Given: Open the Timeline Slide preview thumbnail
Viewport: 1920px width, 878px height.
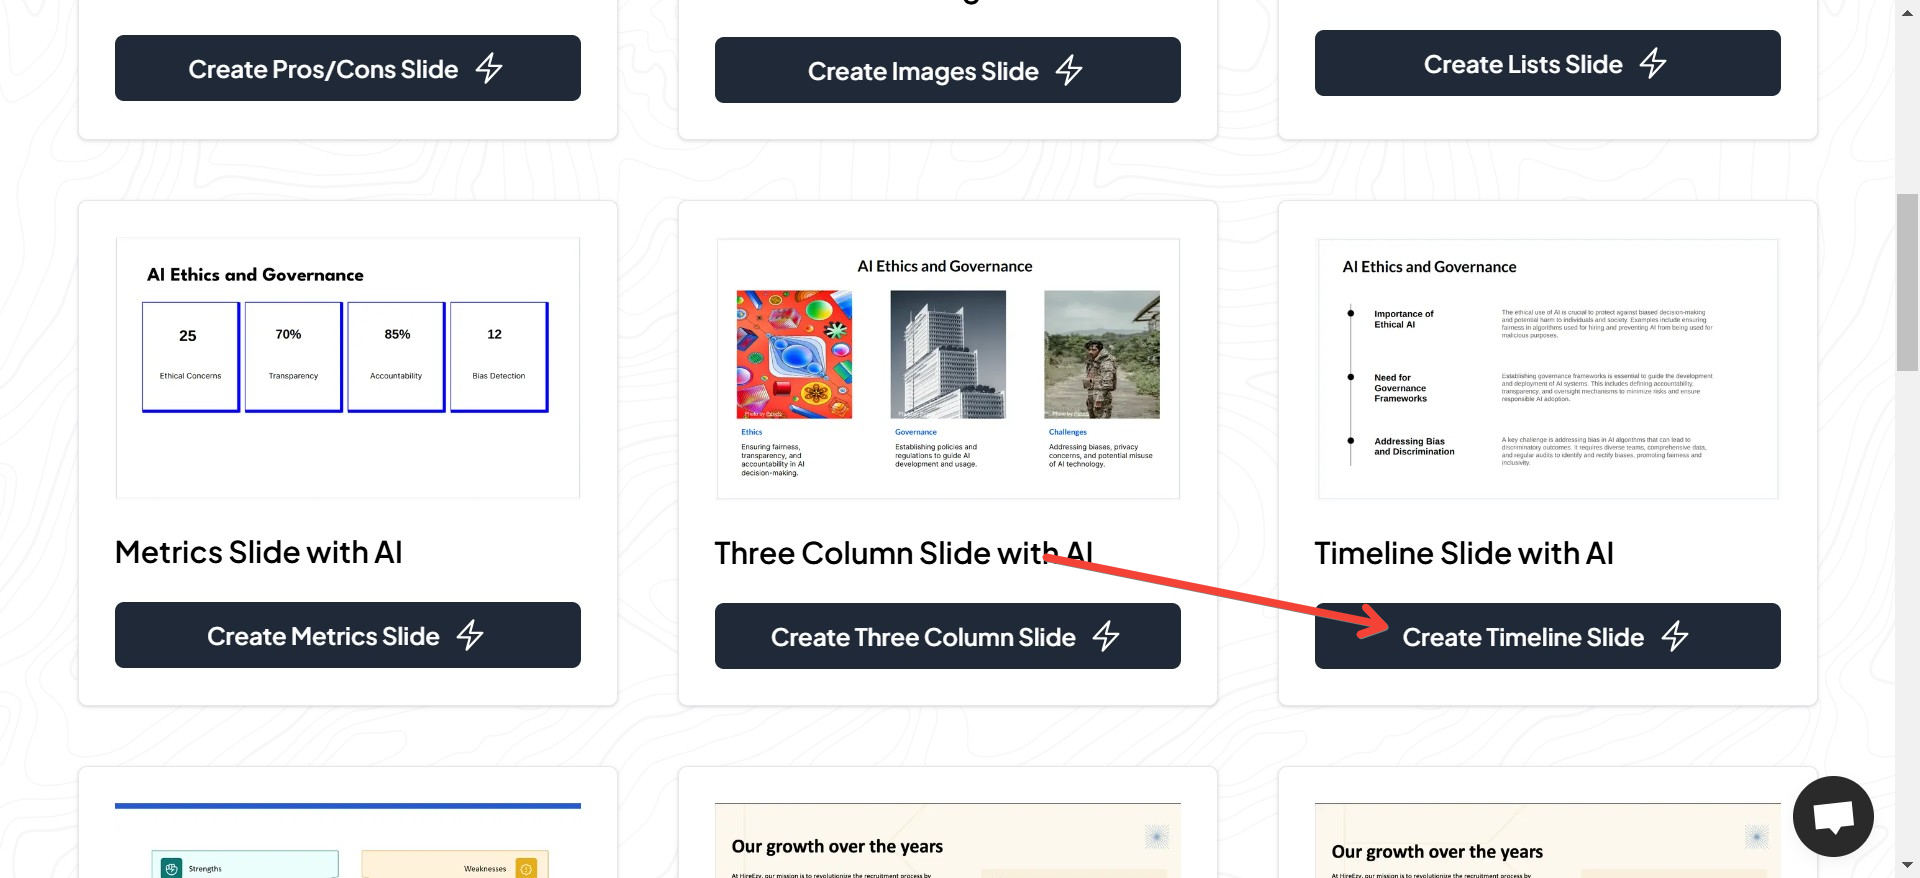Looking at the screenshot, I should (1547, 368).
